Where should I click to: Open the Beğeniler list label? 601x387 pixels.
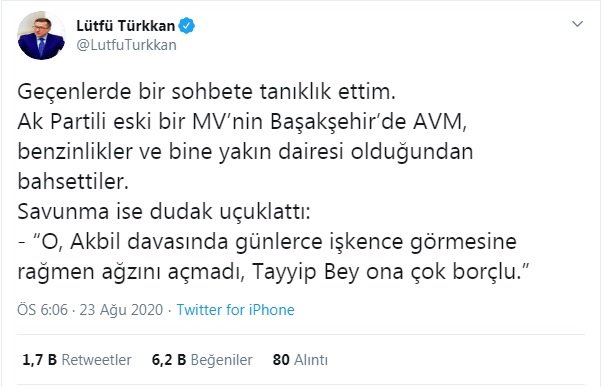pyautogui.click(x=222, y=360)
